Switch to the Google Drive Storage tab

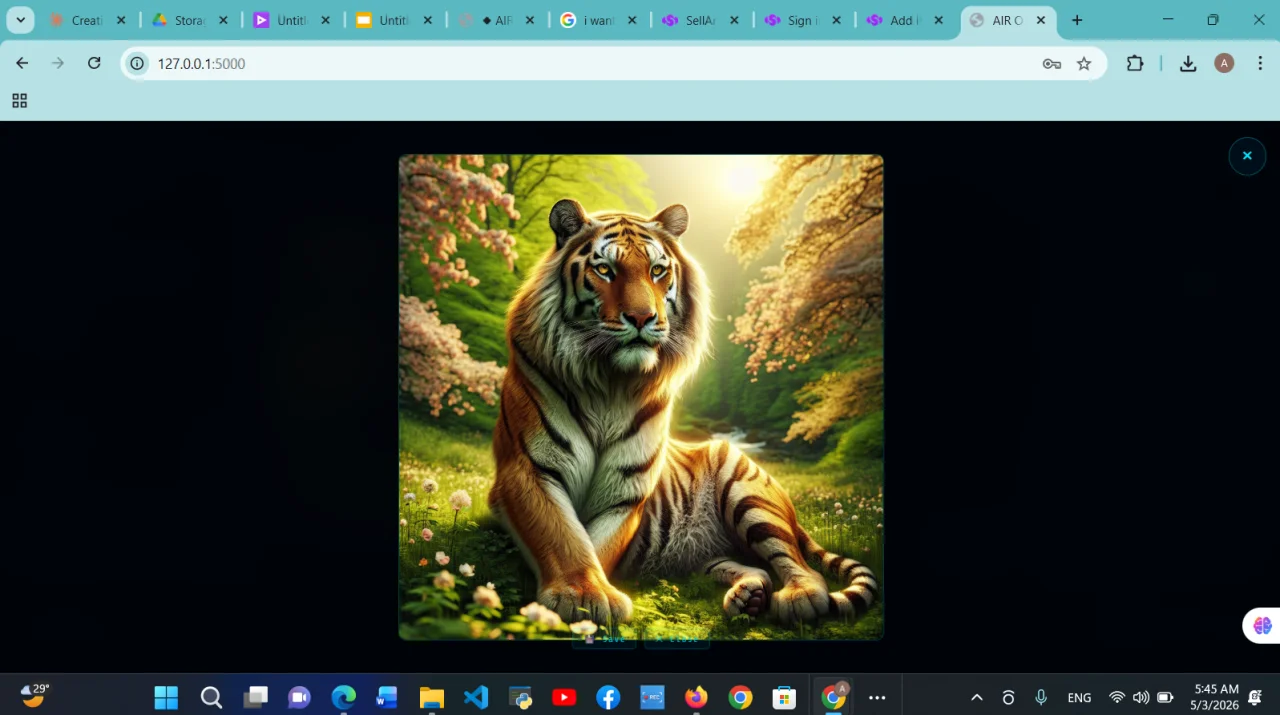pos(189,20)
